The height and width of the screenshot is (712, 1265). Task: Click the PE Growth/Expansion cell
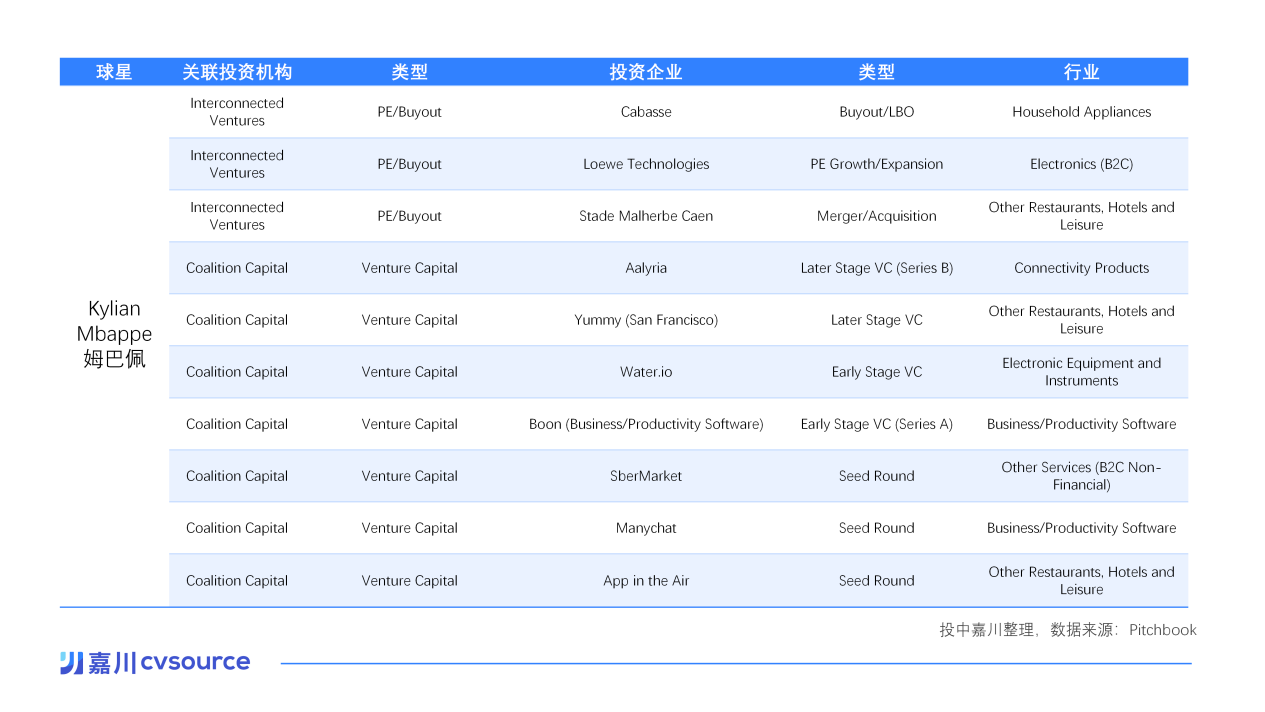pyautogui.click(x=877, y=164)
